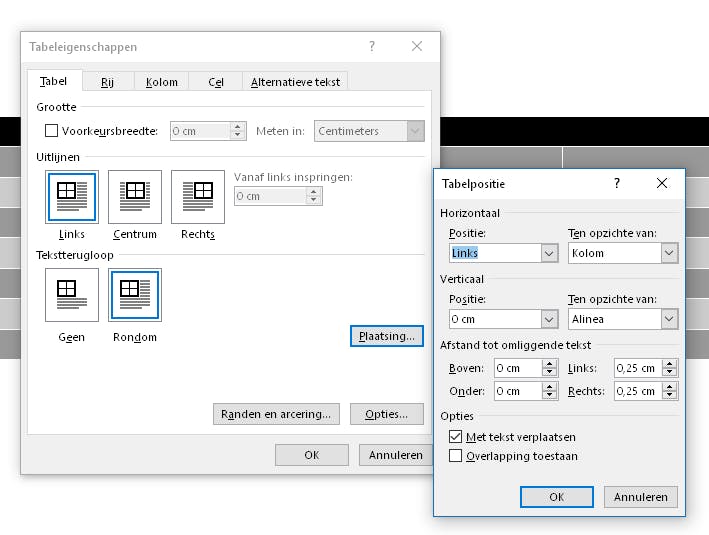Select the Links table alignment icon

71,197
